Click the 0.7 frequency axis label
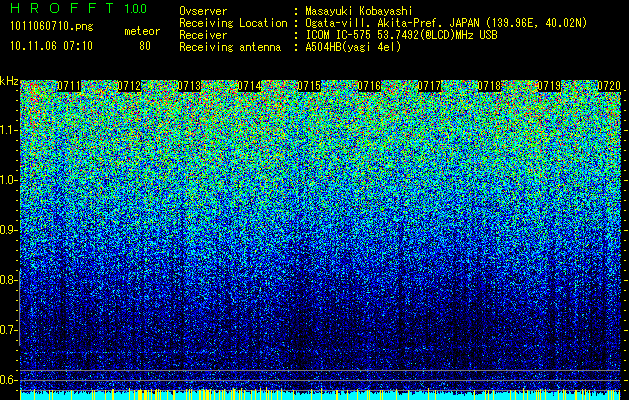 point(8,330)
